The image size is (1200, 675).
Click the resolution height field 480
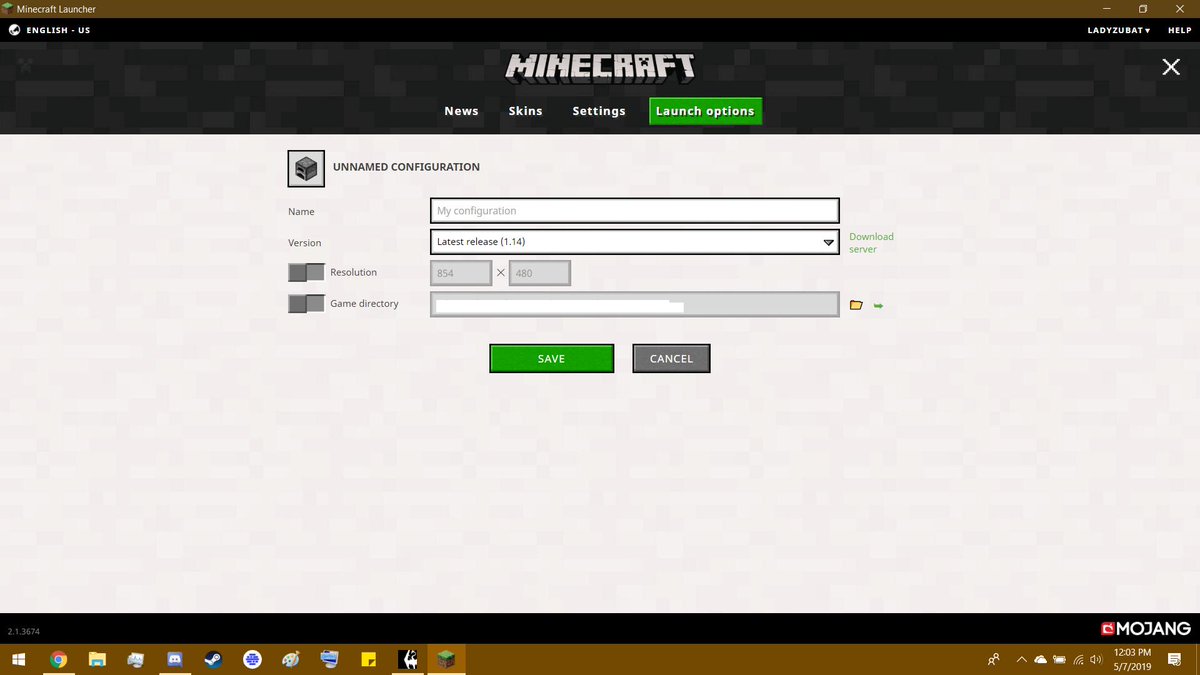coord(540,273)
